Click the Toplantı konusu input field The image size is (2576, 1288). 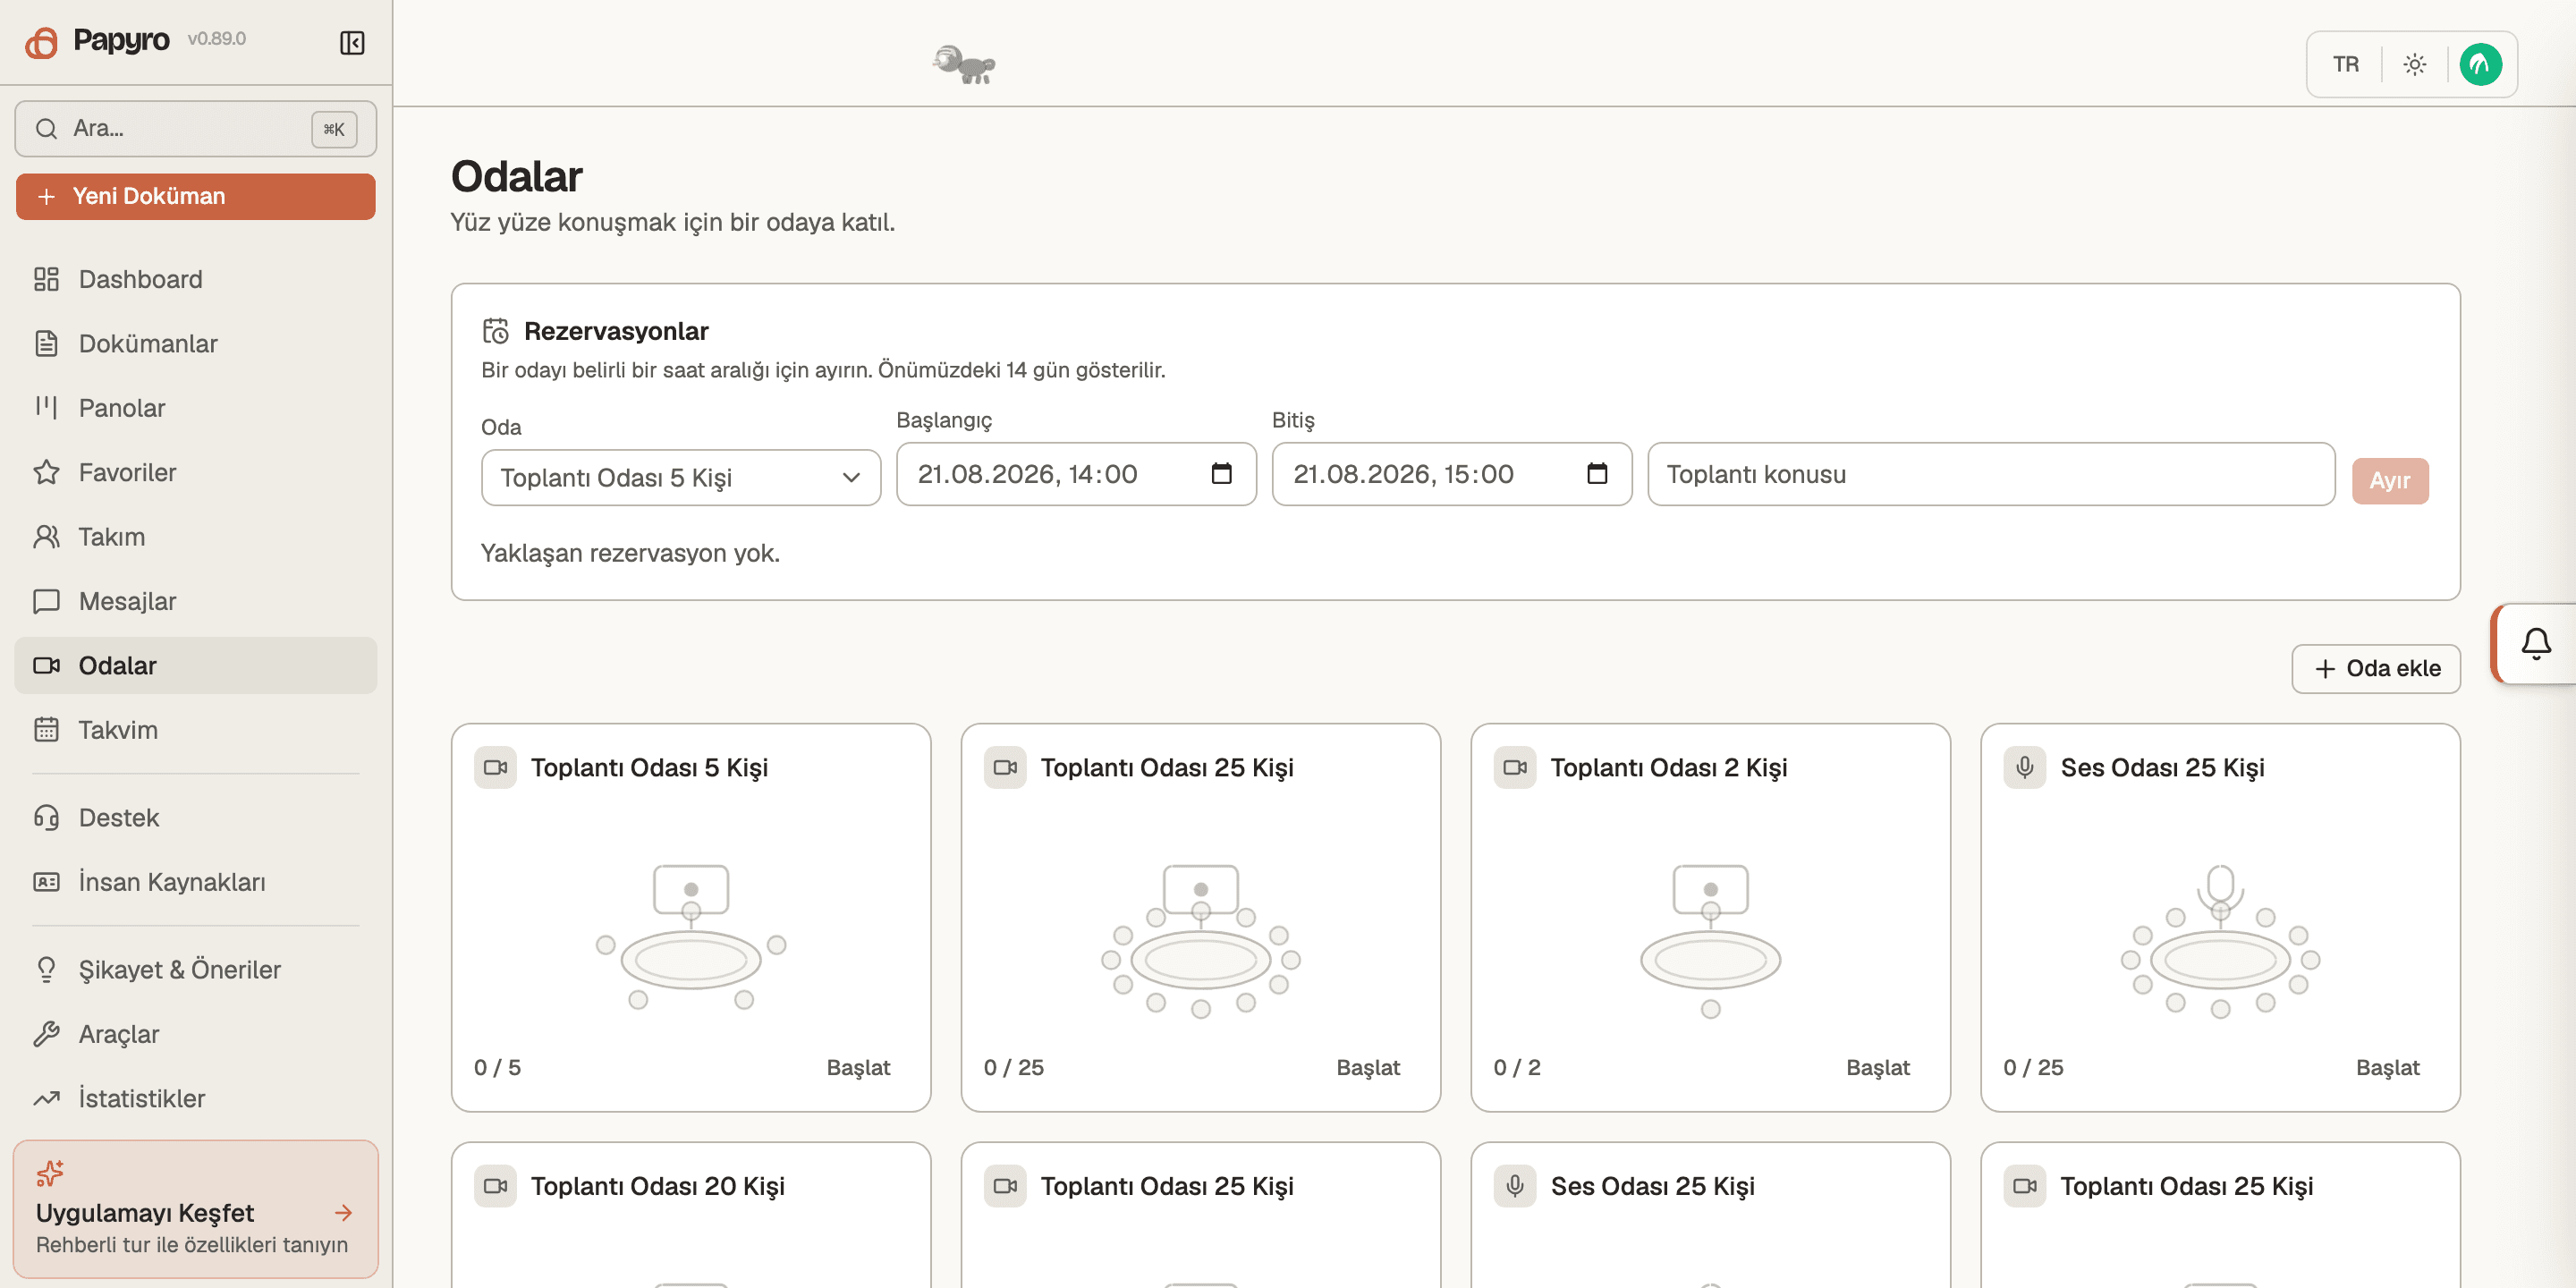pos(1991,474)
